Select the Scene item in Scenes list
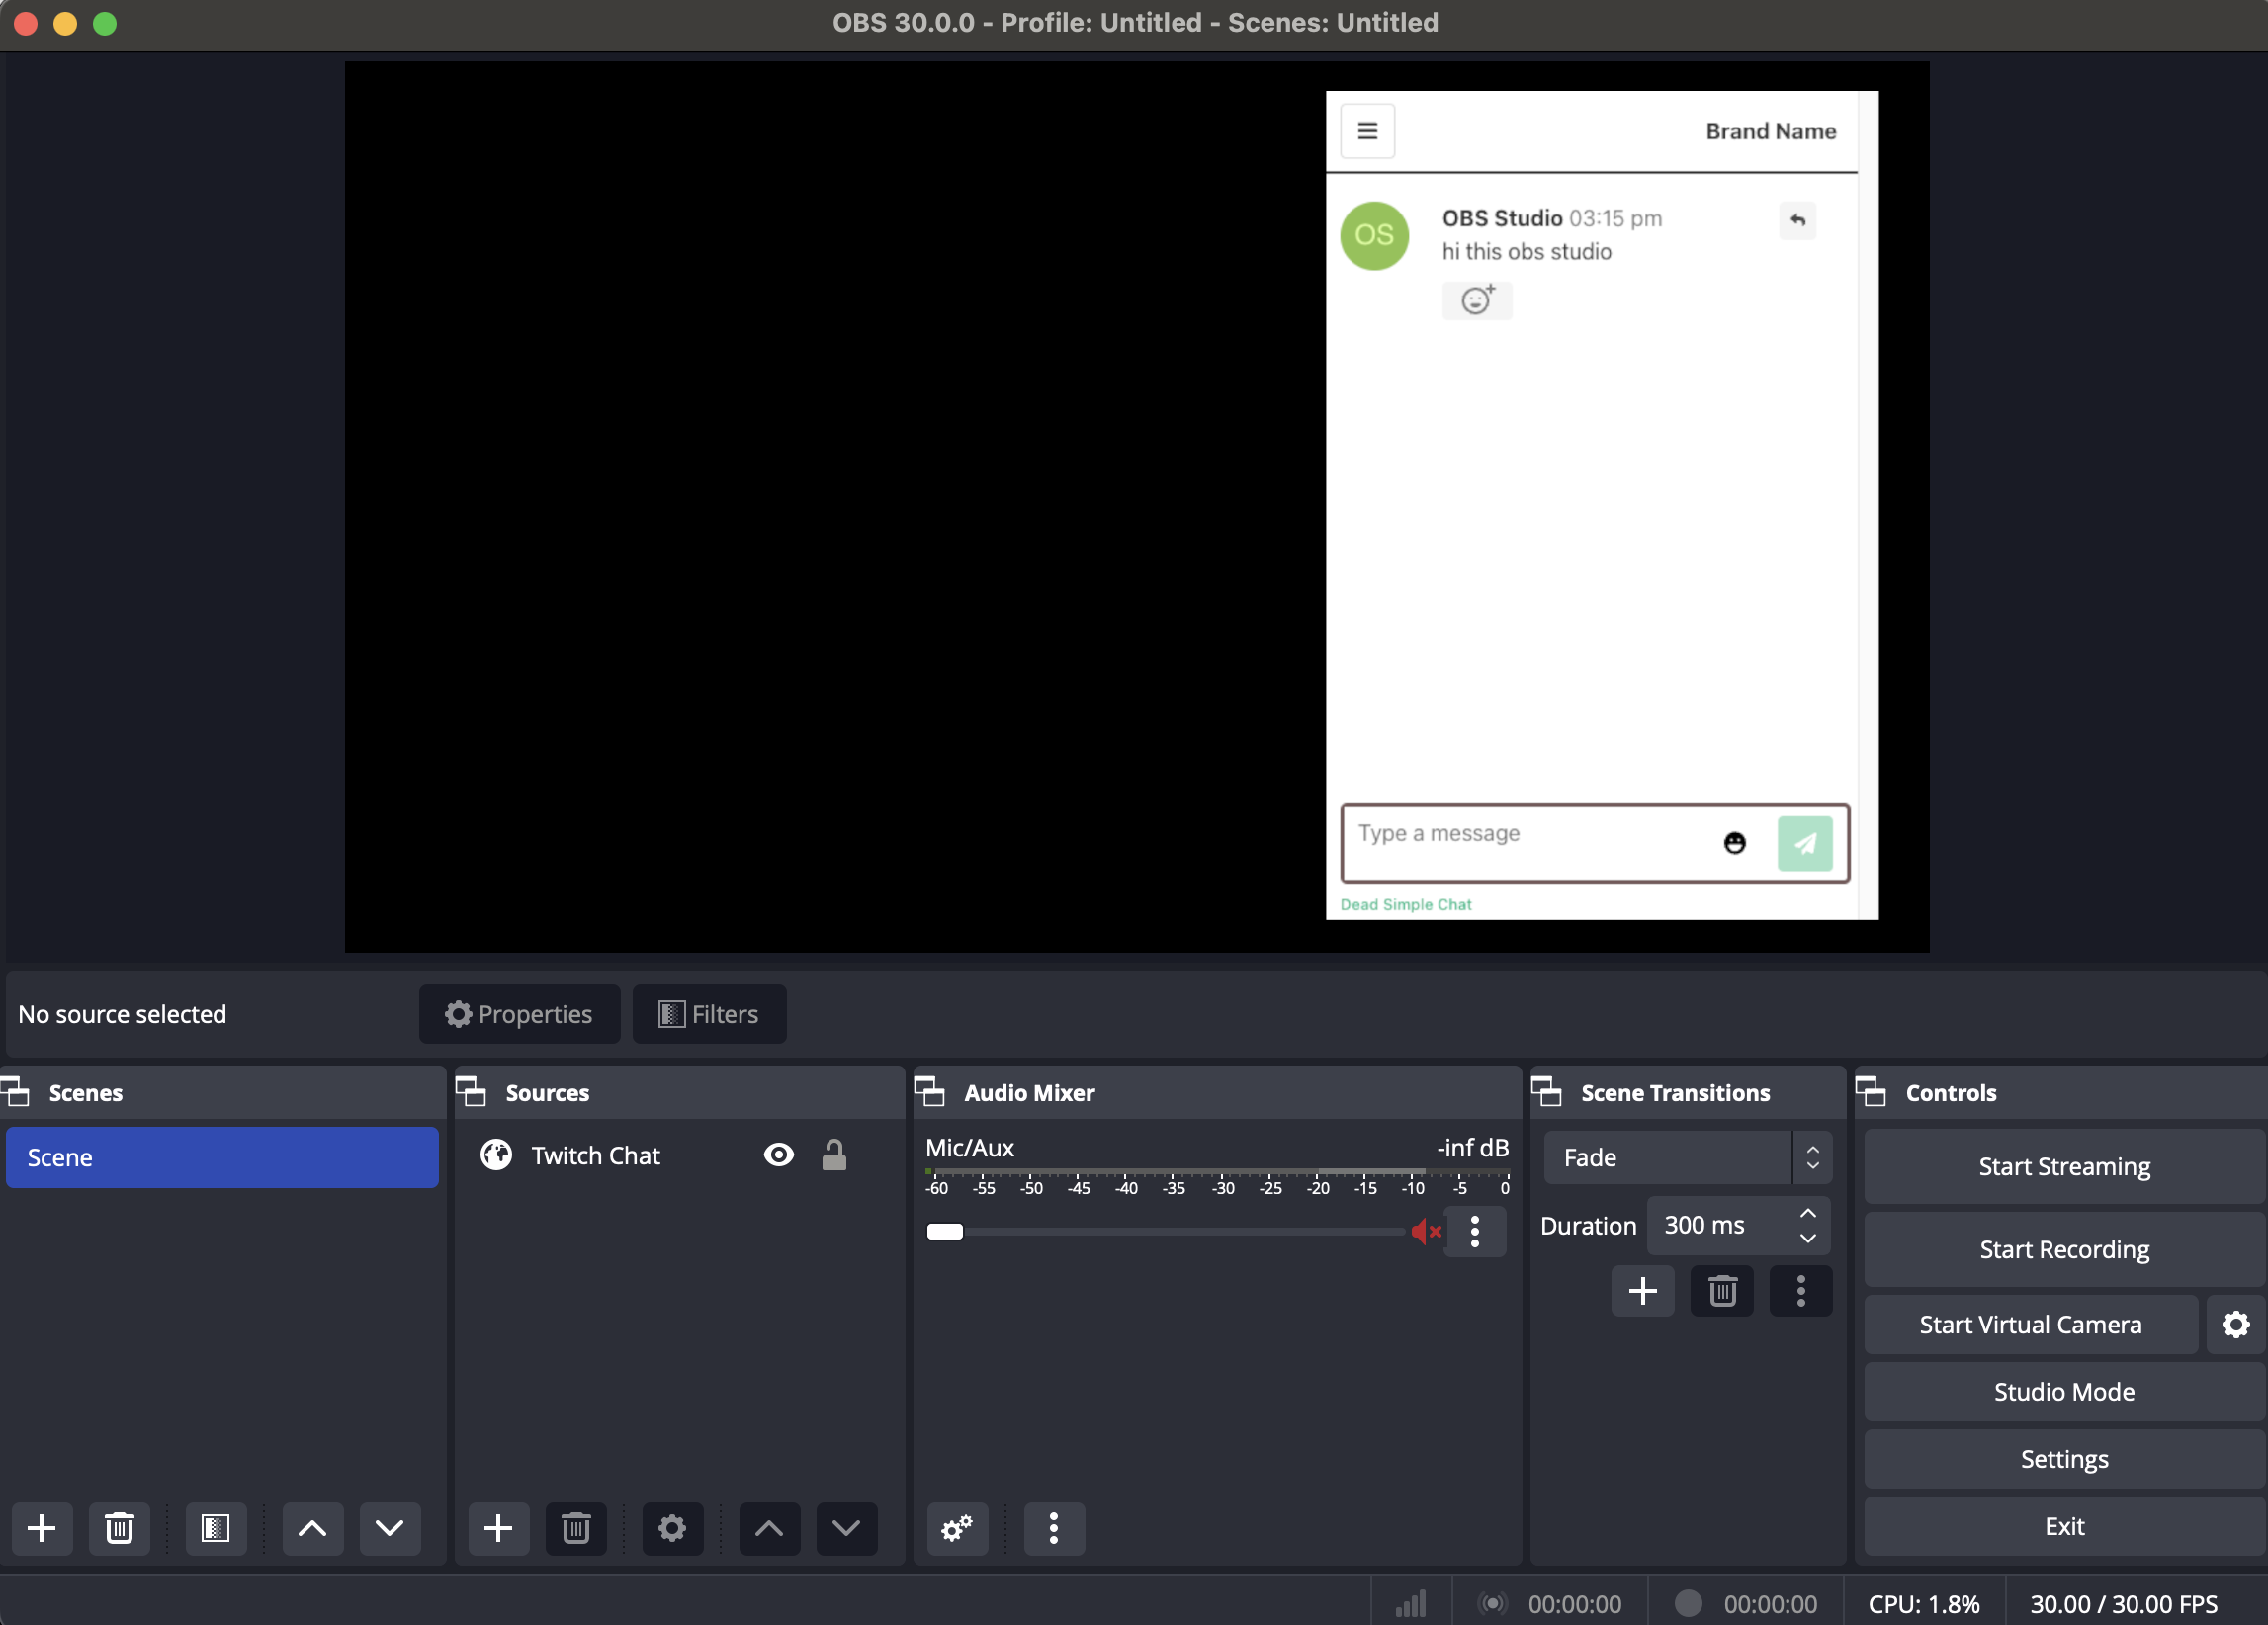2268x1625 pixels. pos(219,1155)
